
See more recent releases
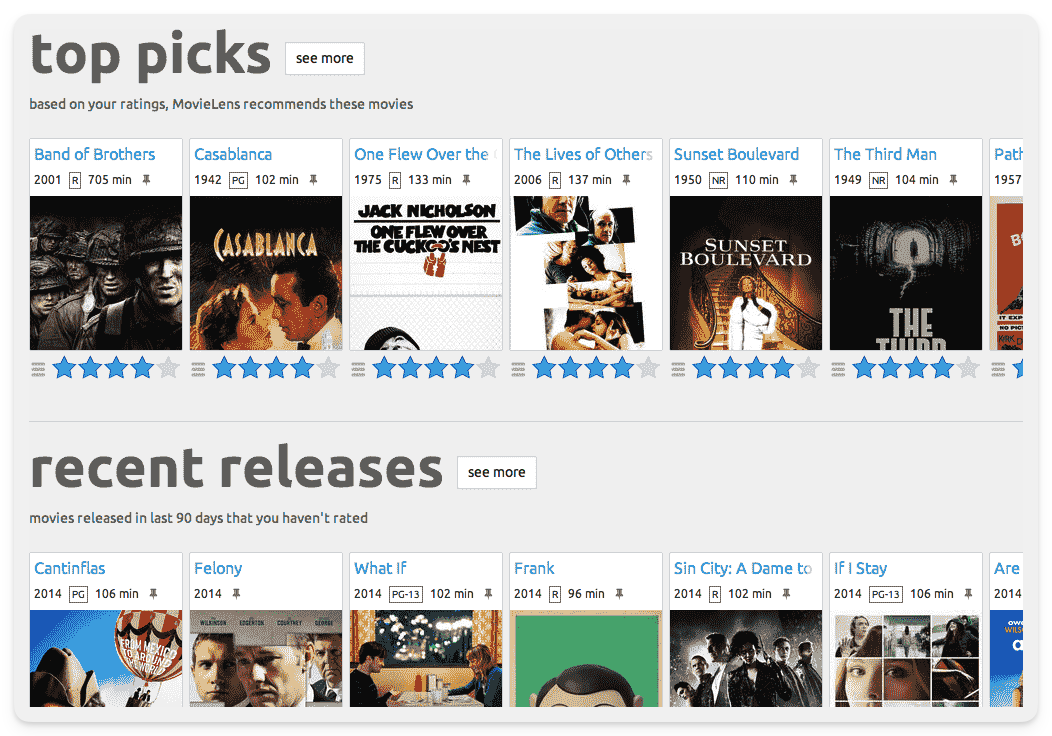(496, 473)
